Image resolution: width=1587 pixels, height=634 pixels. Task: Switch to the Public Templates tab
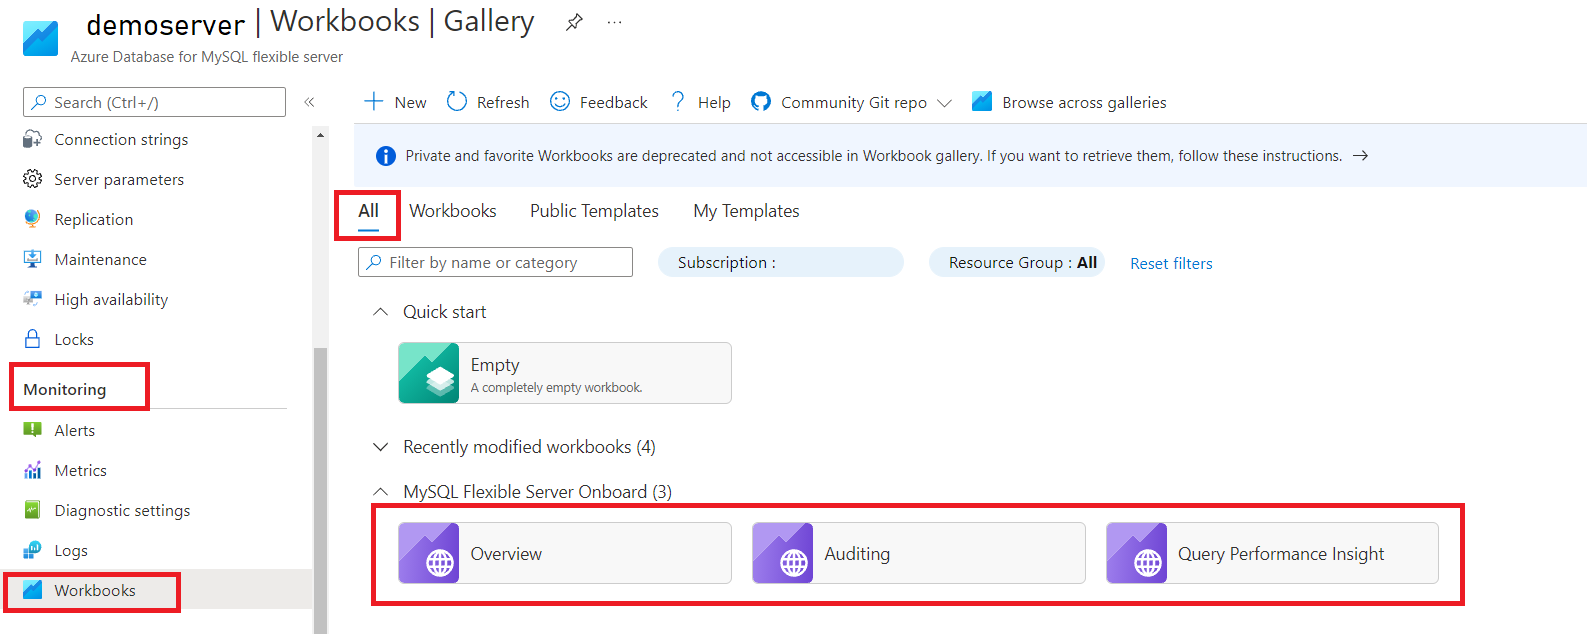coord(594,211)
